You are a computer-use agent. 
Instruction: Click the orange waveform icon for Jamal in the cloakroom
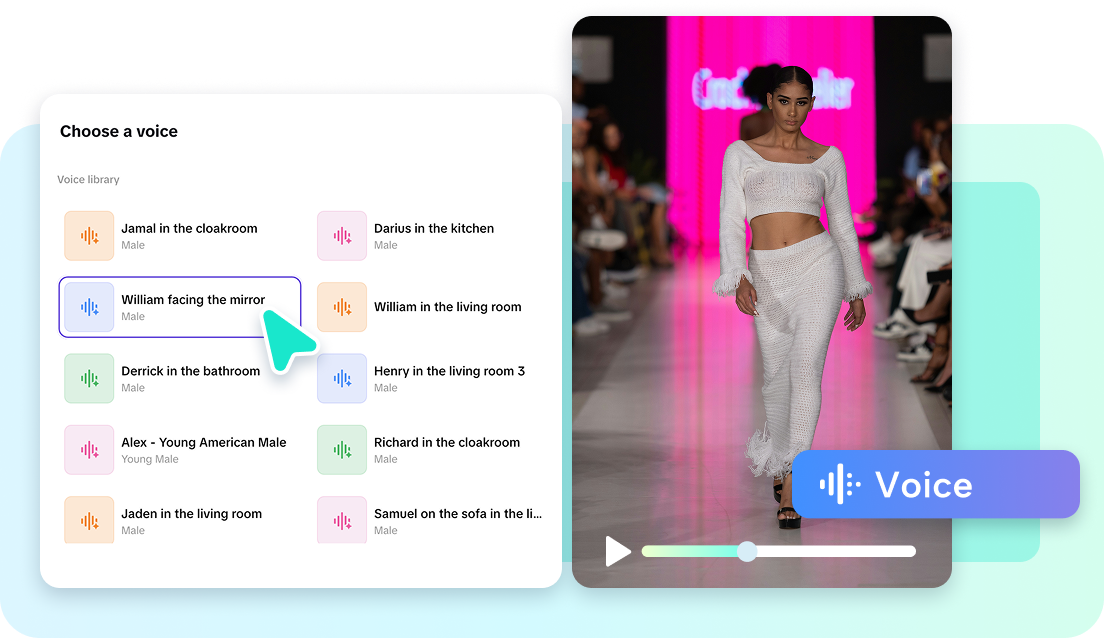pyautogui.click(x=89, y=236)
